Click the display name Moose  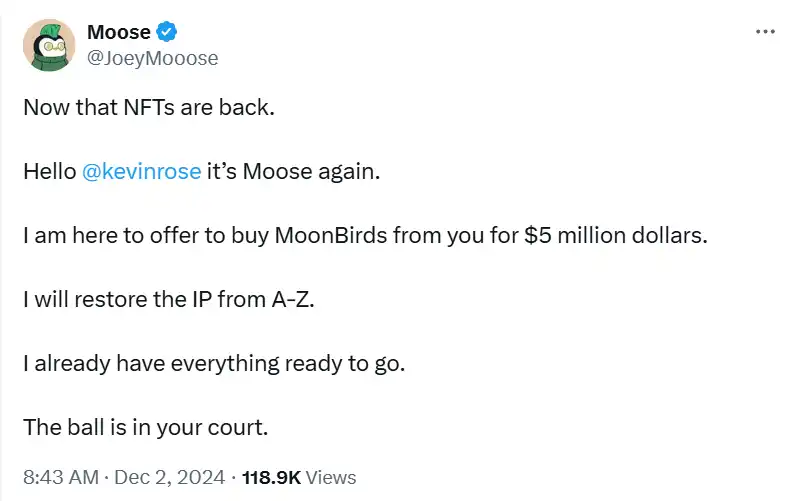coord(119,33)
